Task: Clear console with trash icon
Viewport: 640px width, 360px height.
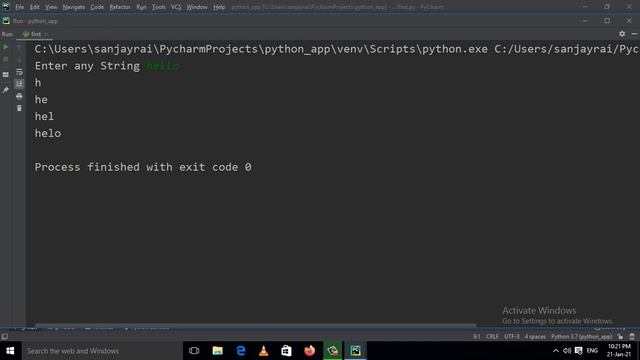Action: pos(19,108)
